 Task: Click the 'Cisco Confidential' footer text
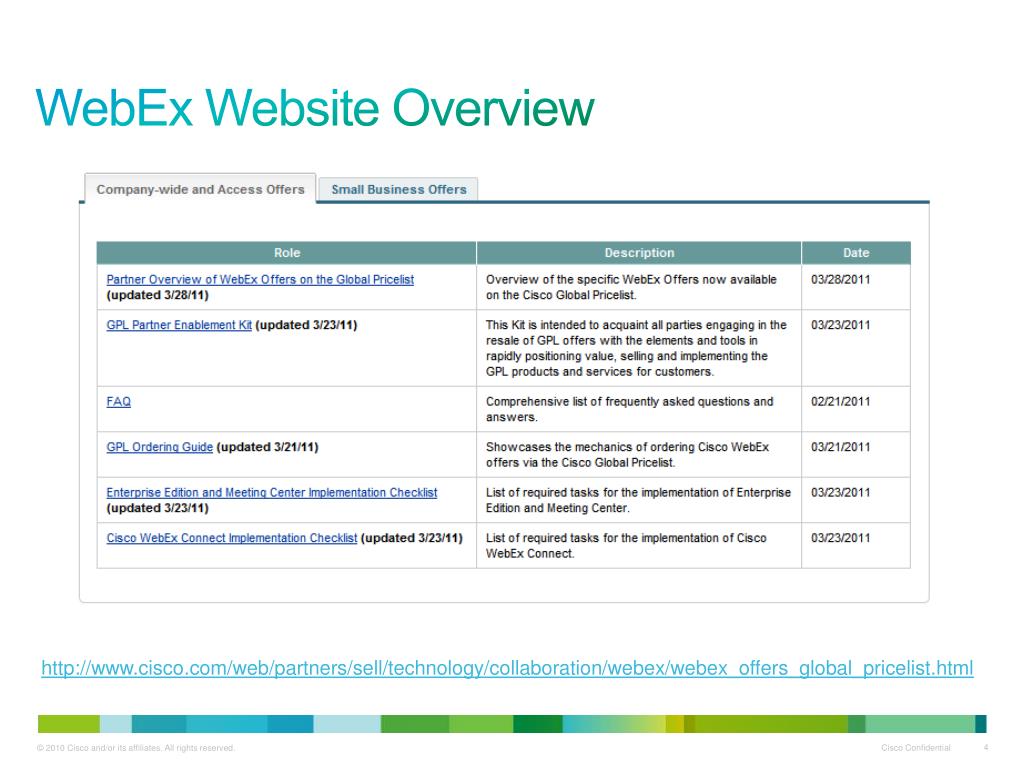click(916, 748)
